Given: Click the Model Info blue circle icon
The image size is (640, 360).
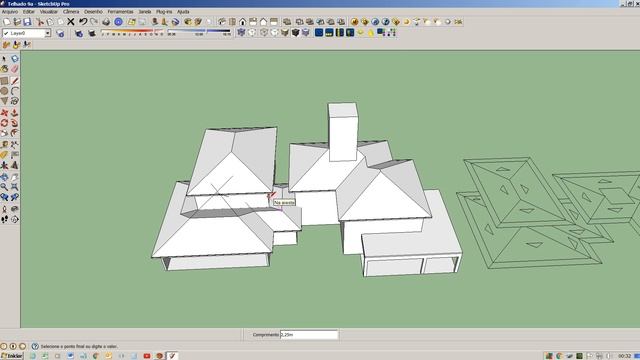Looking at the screenshot, I should [x=118, y=22].
